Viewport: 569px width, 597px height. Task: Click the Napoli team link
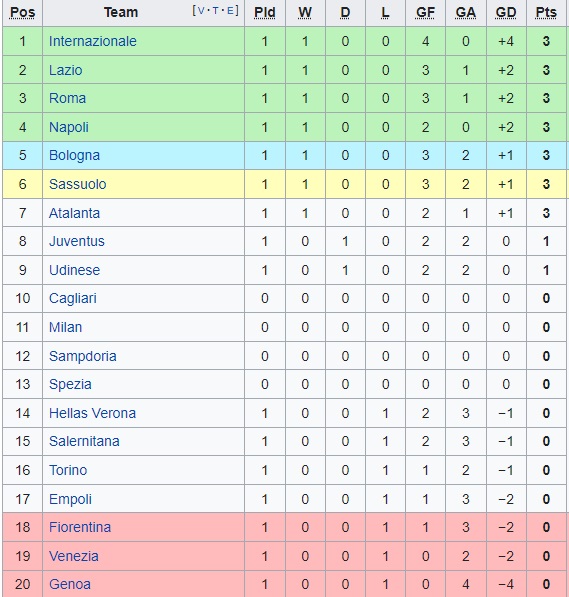coord(69,127)
